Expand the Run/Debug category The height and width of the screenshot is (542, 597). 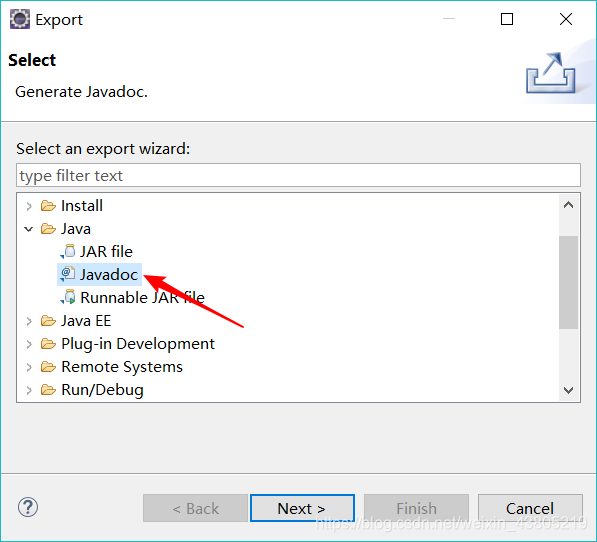coord(29,390)
